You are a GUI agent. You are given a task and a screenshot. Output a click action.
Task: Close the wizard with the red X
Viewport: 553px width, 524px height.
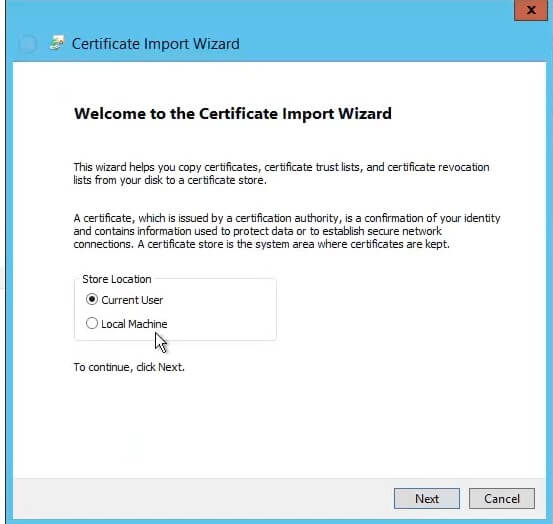(531, 10)
